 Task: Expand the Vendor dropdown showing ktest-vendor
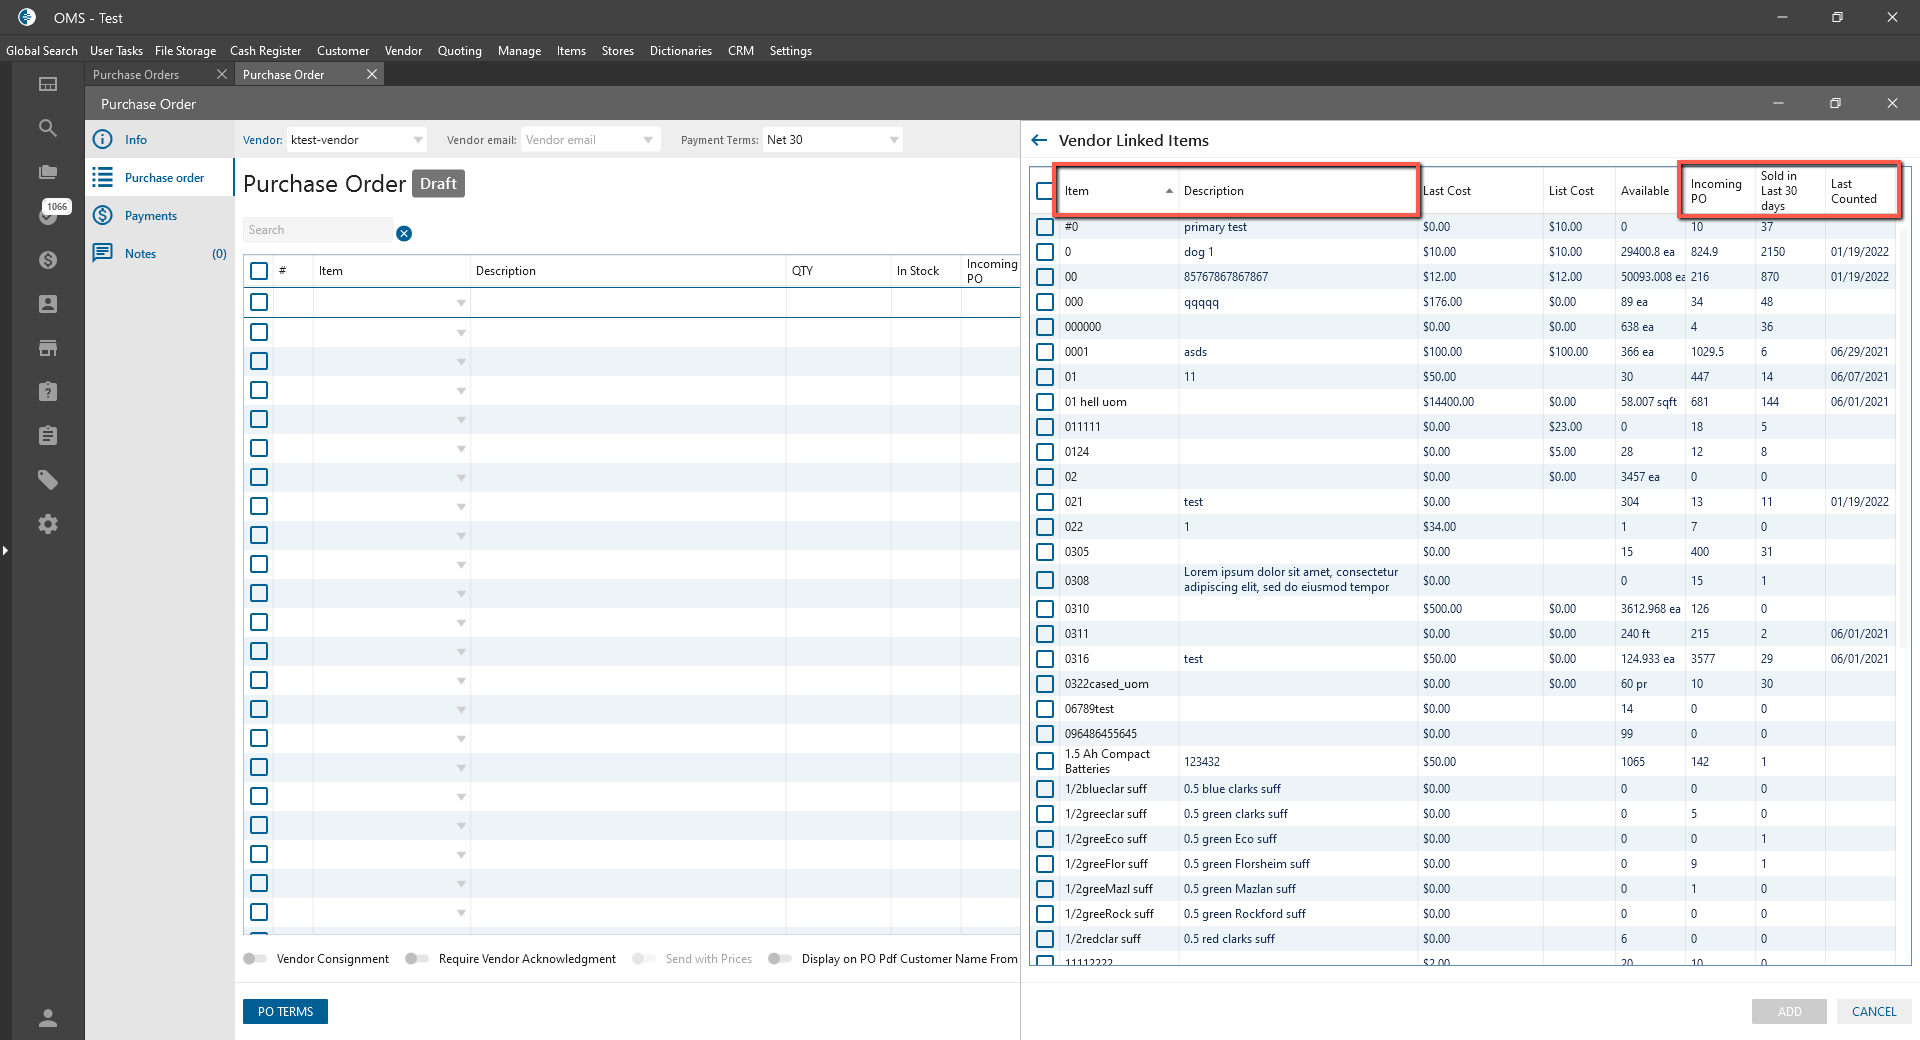tap(417, 140)
